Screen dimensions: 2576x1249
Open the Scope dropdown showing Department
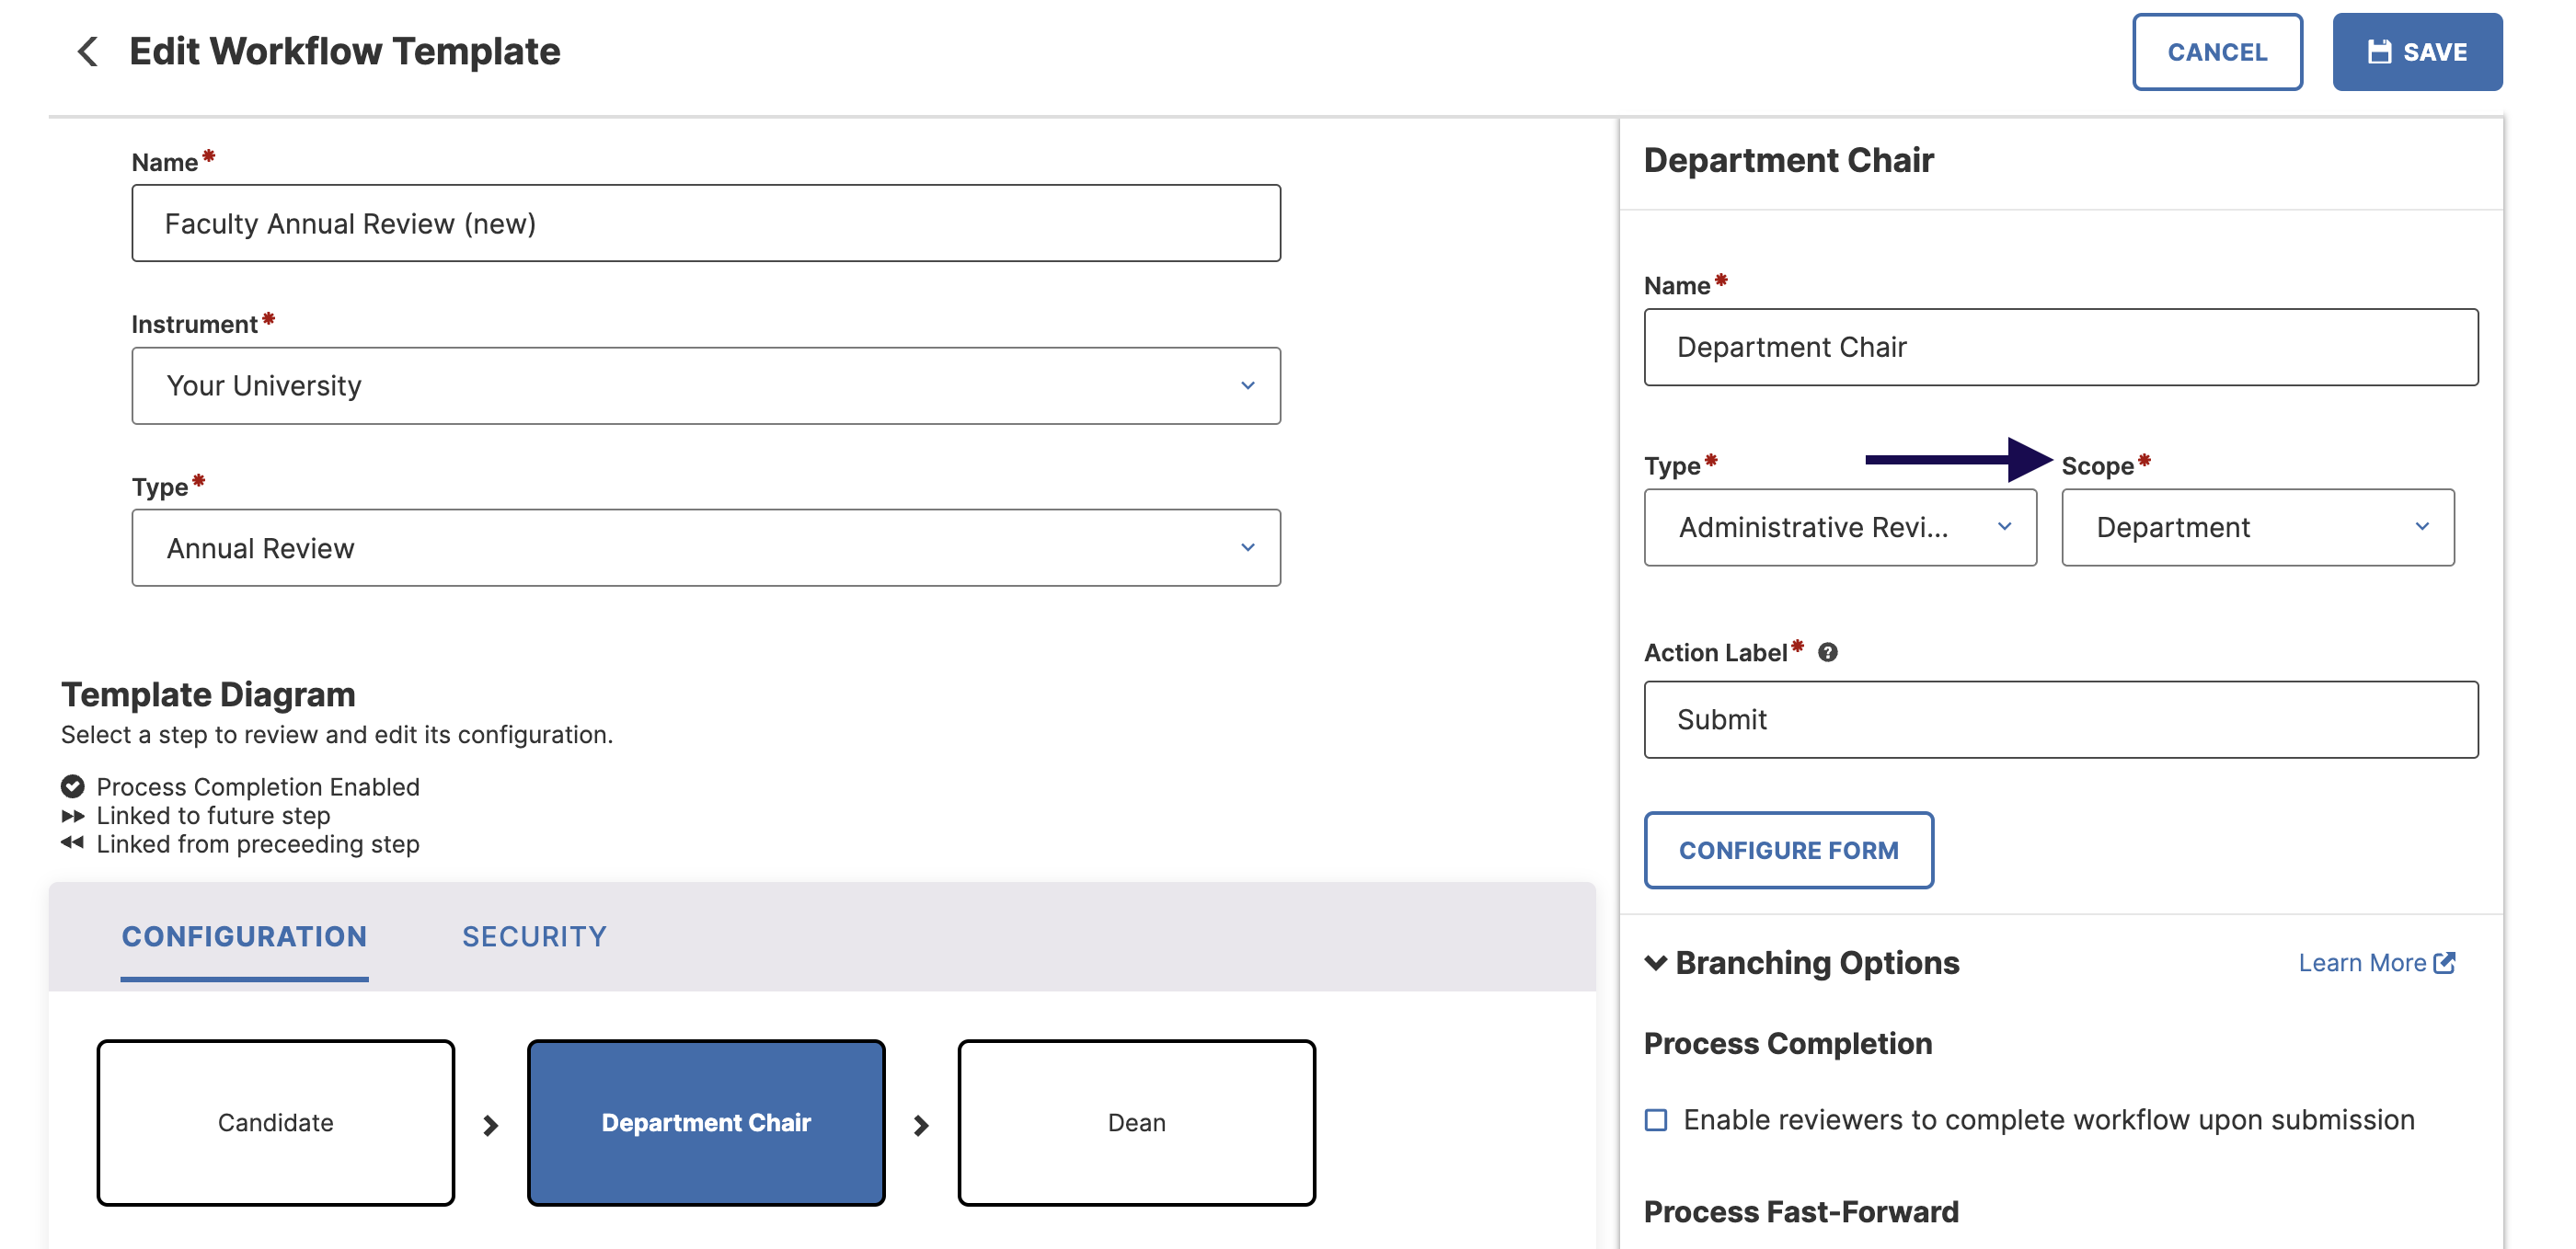(2258, 528)
